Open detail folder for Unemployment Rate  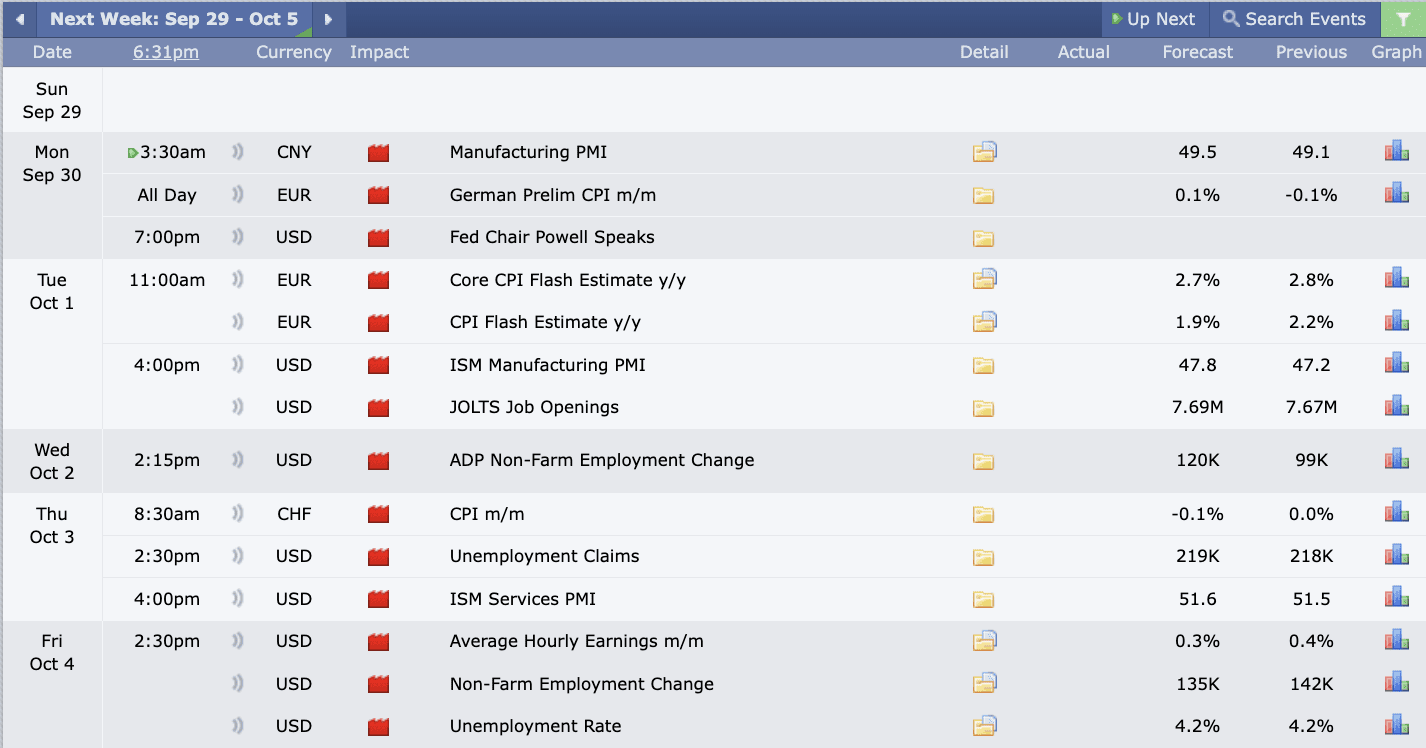coord(985,726)
